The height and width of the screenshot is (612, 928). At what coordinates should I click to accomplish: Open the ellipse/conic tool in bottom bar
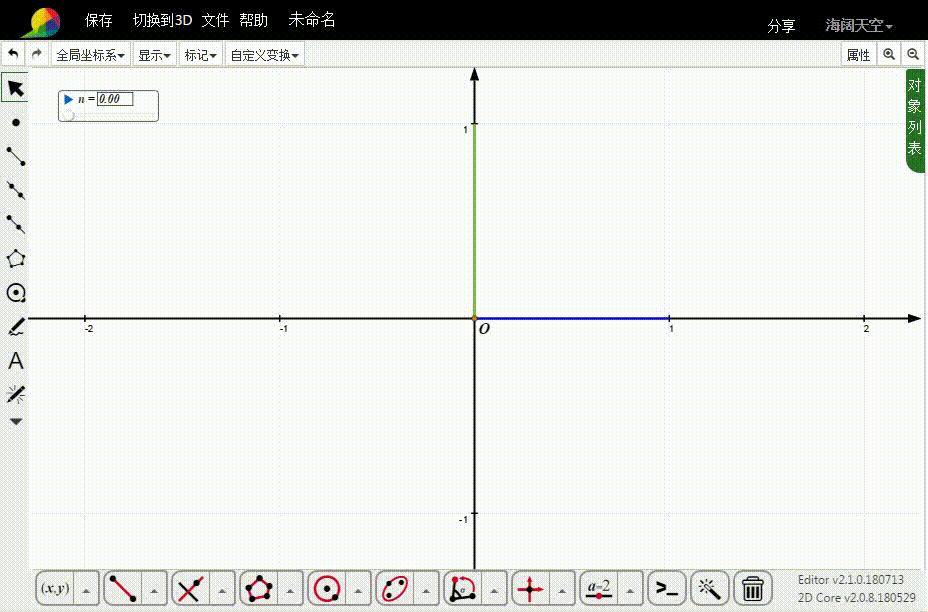tap(395, 589)
